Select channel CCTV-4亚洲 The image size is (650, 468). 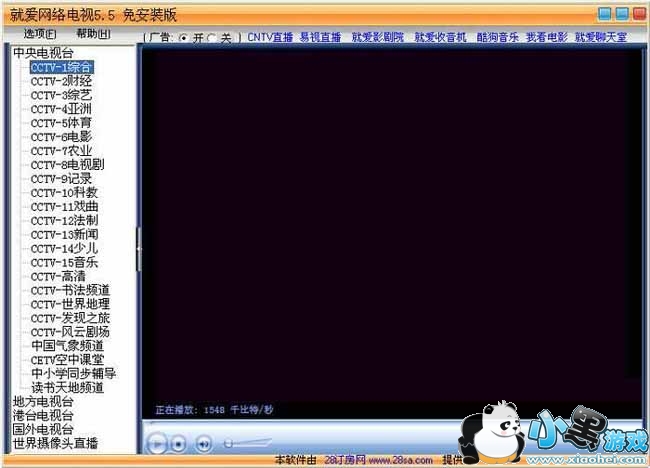pyautogui.click(x=61, y=109)
